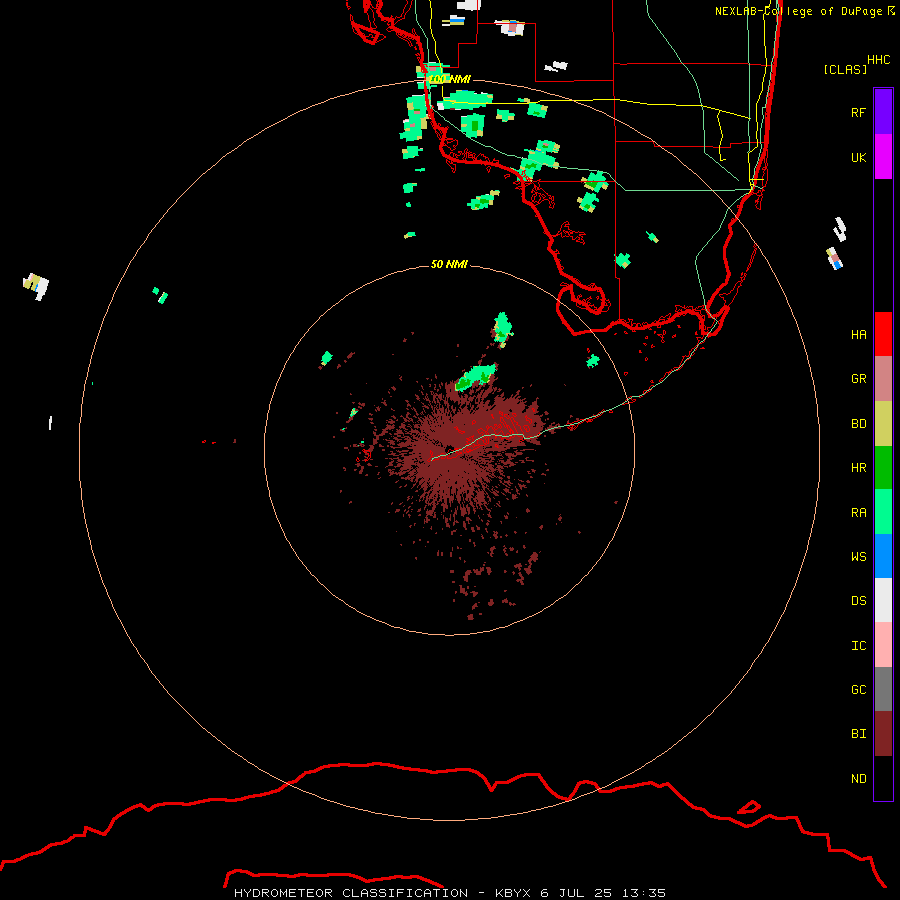Click the HA legend label
The image size is (900, 900).
[x=858, y=334]
